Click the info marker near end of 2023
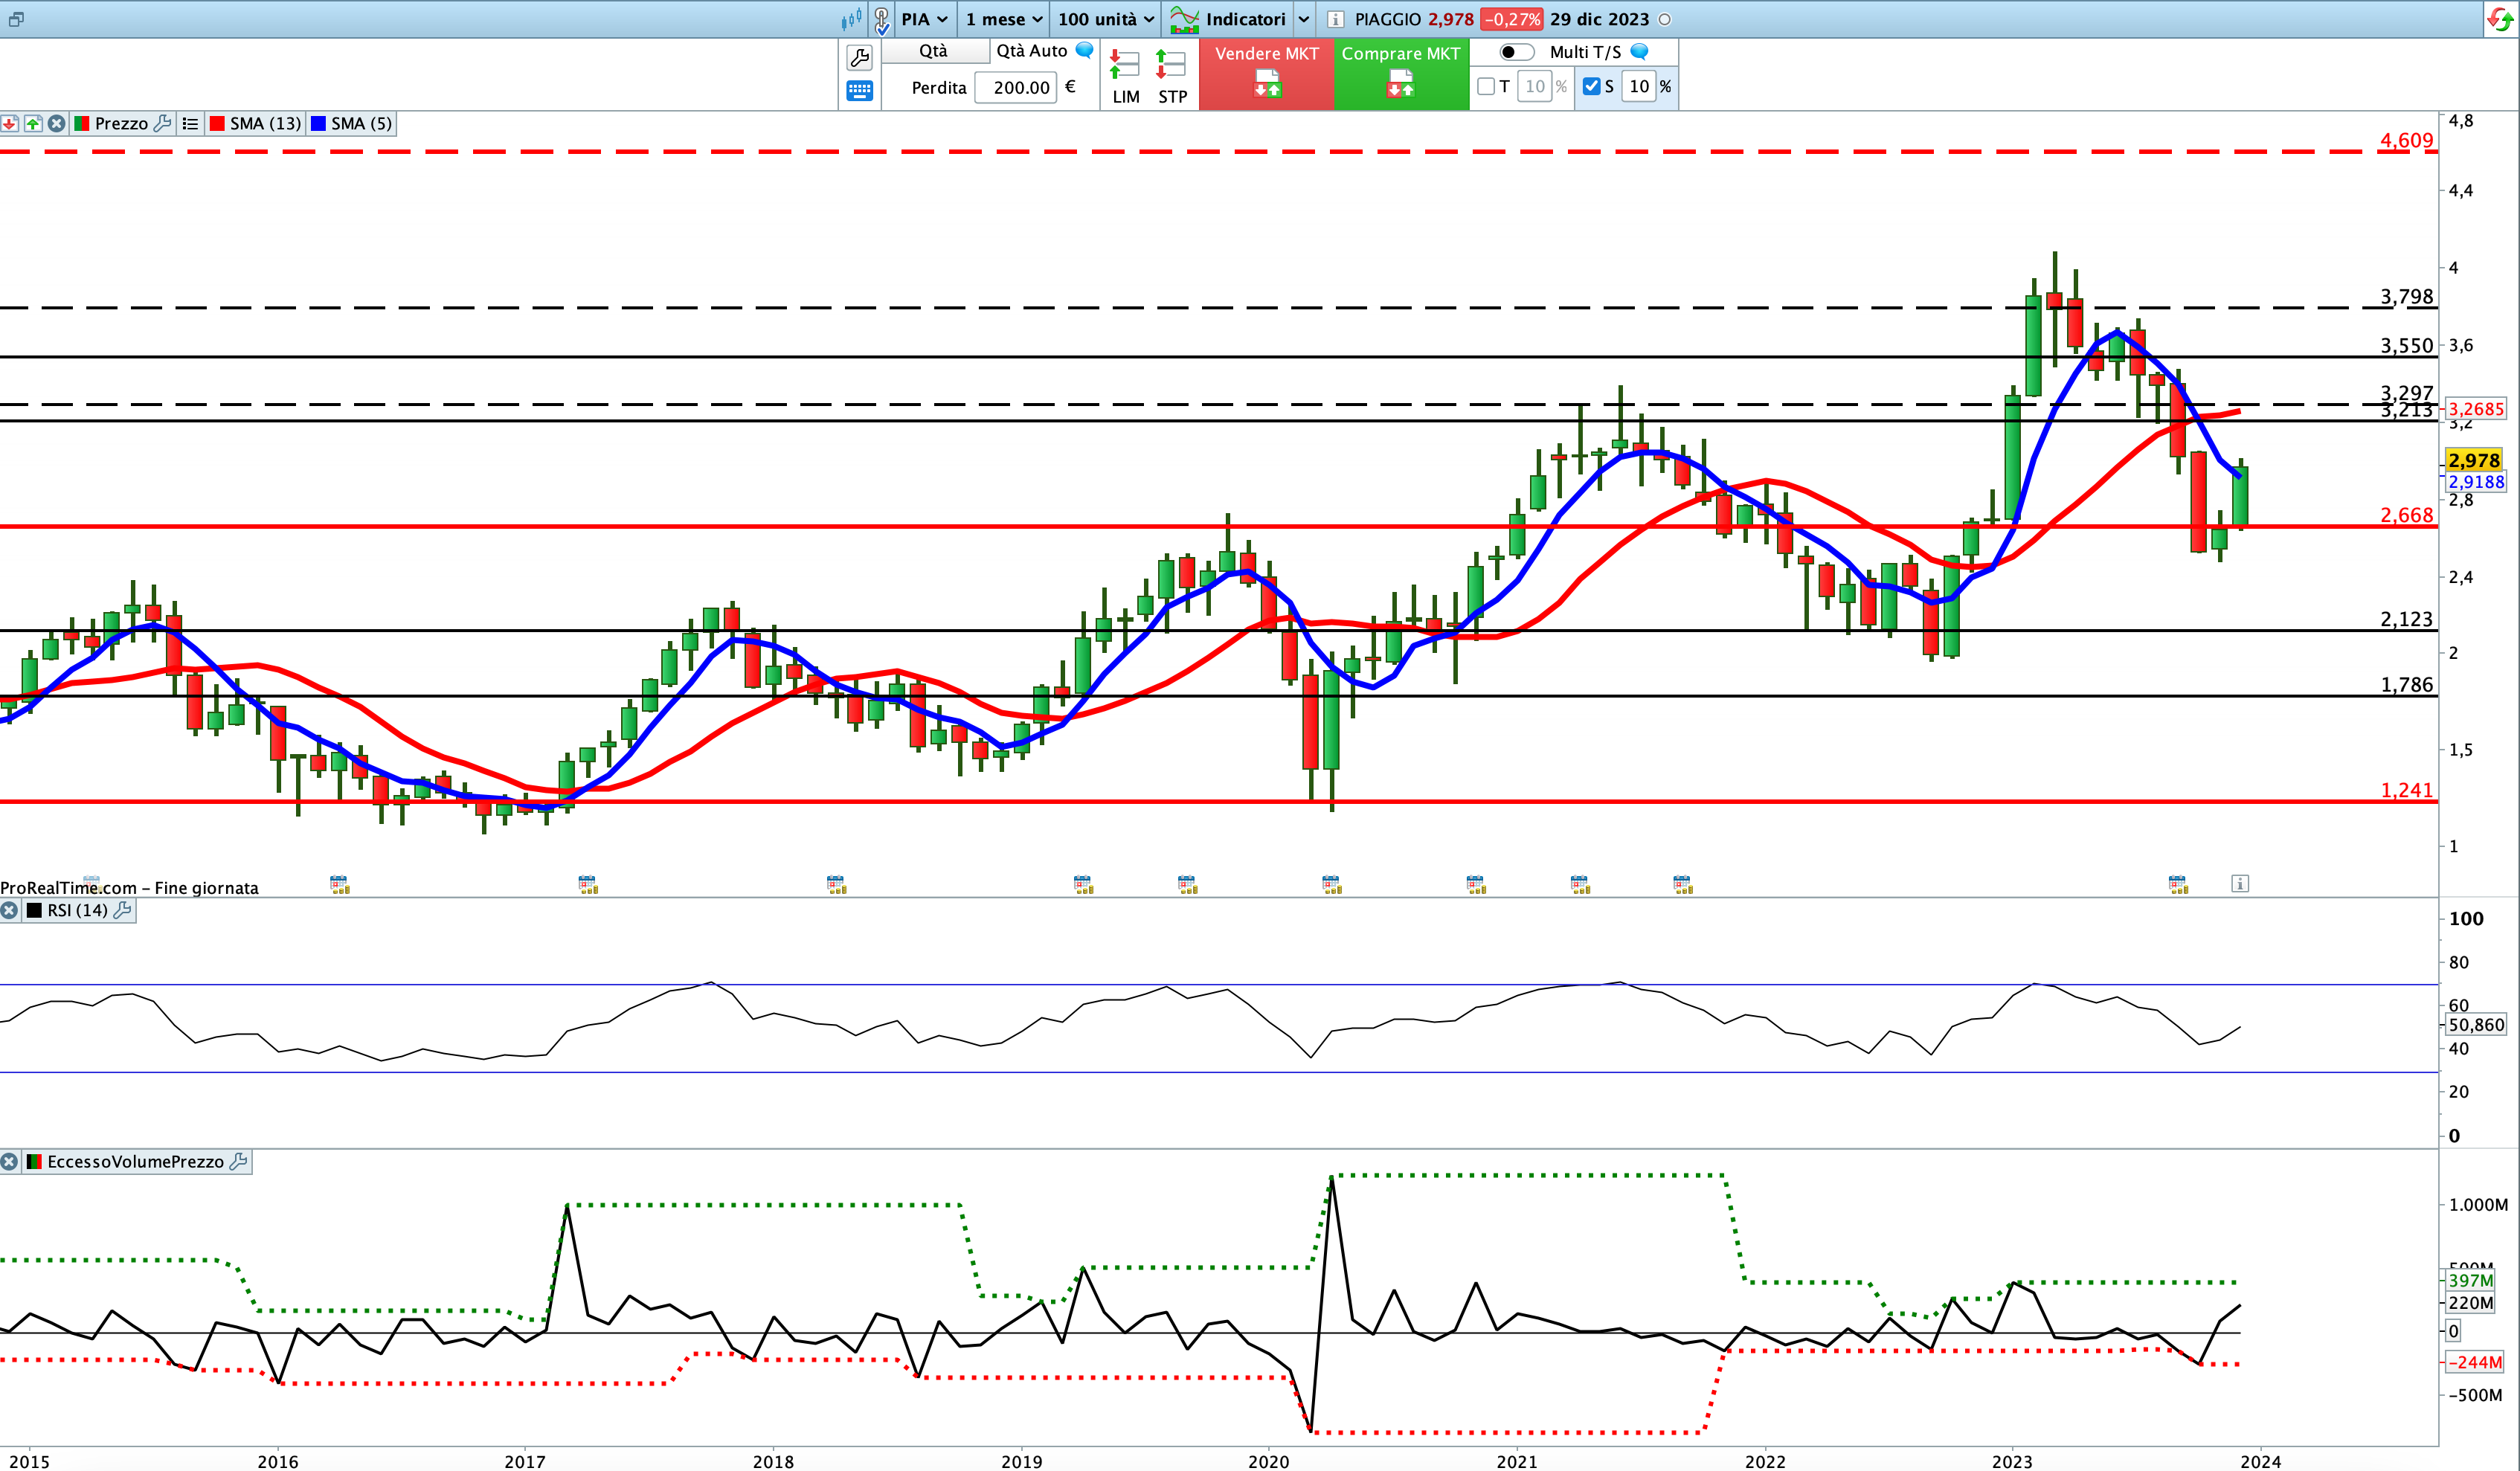Screen dimensions: 2520x1471 pyautogui.click(x=2240, y=884)
